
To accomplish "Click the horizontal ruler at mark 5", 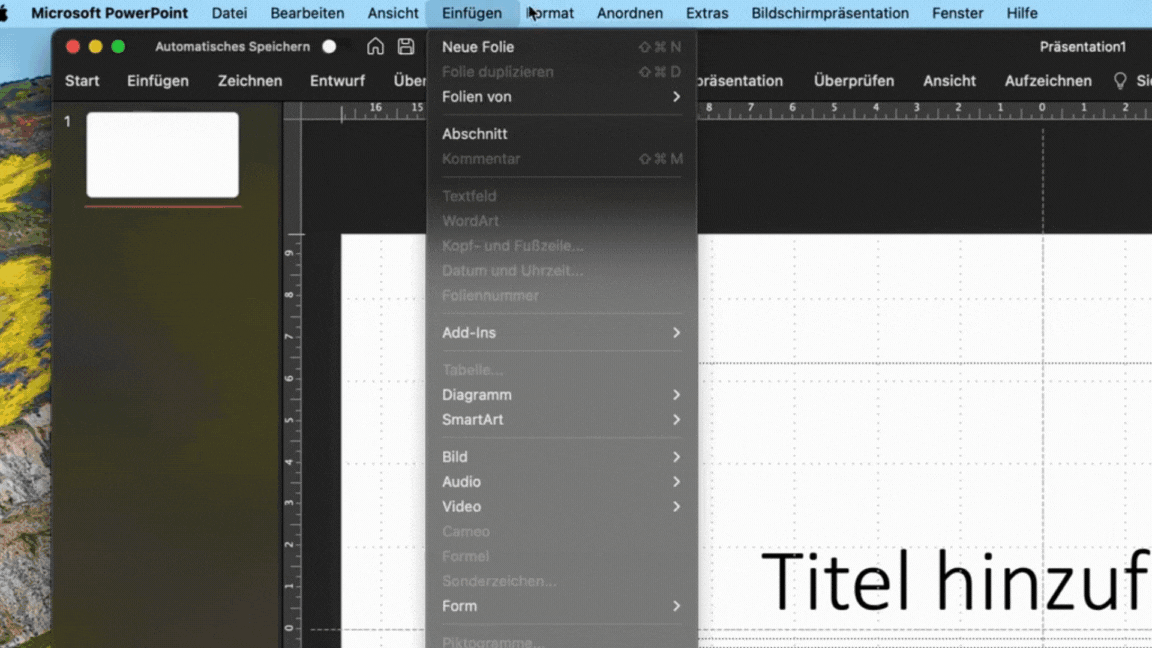I will [834, 108].
